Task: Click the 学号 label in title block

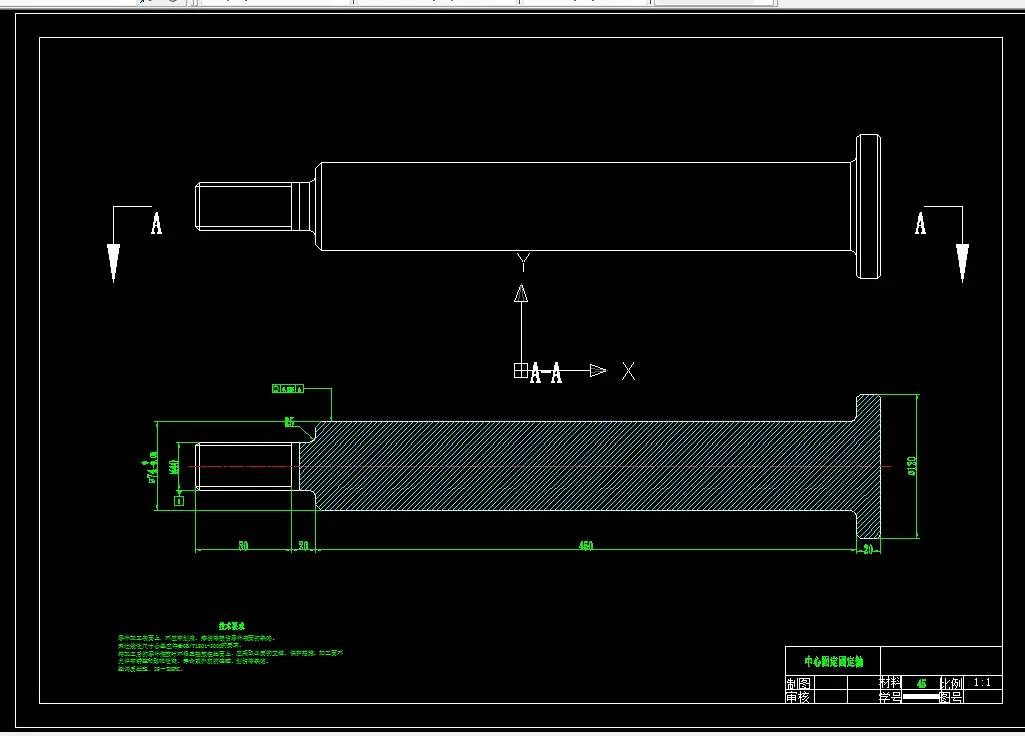Action: 890,697
